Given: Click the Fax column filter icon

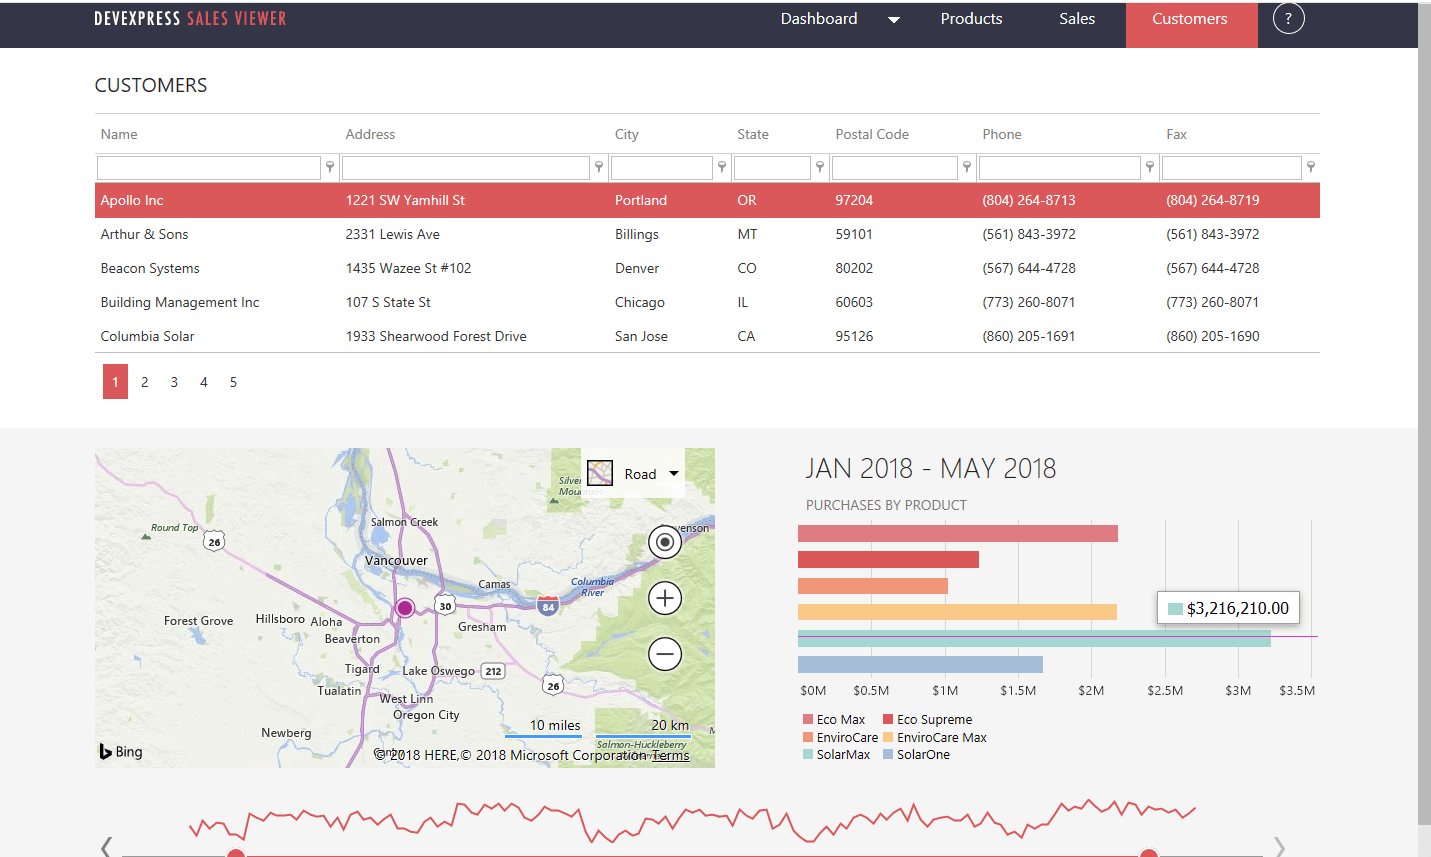Looking at the screenshot, I should [1311, 167].
